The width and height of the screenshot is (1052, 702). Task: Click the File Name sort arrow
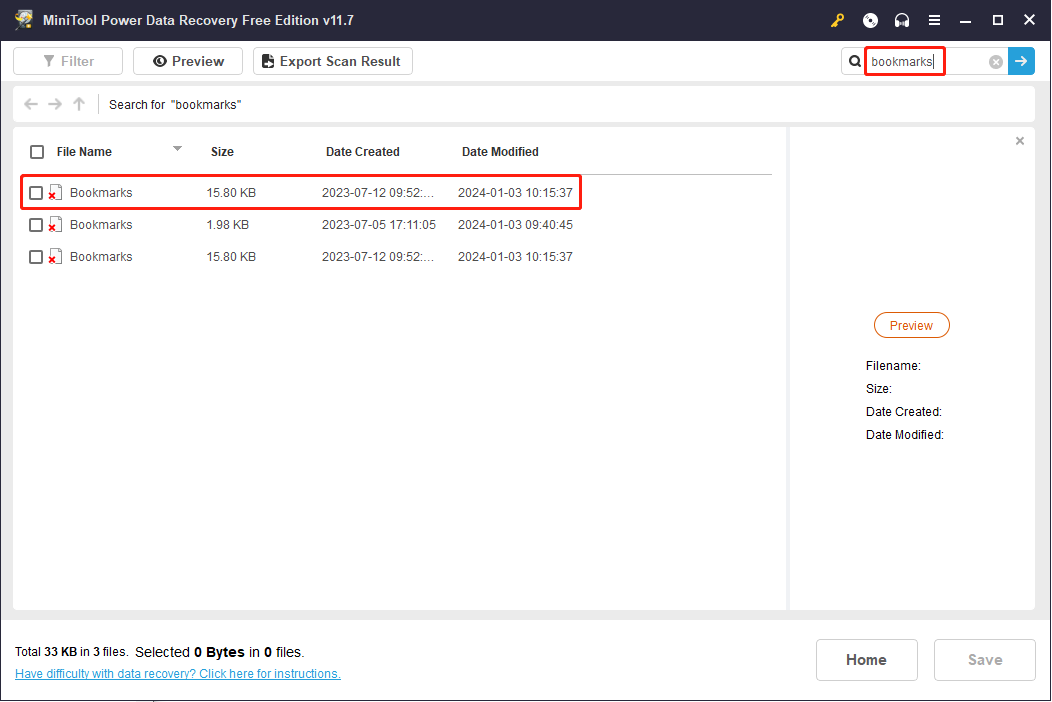(x=177, y=148)
